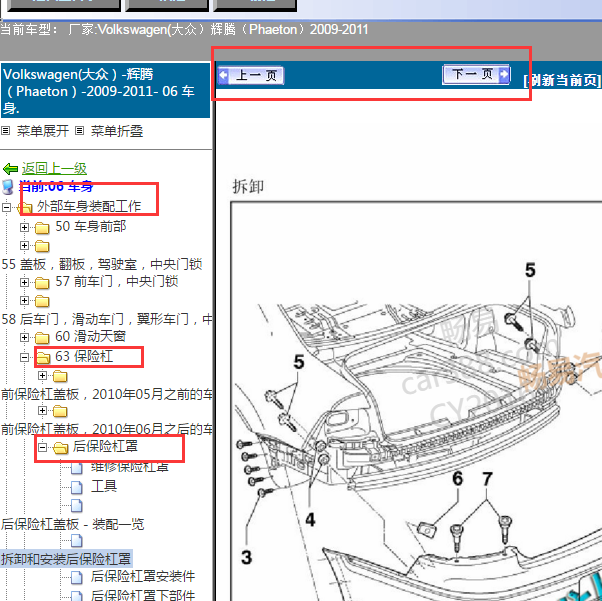
Task: Click document icon of 工具
Action: [x=77, y=487]
